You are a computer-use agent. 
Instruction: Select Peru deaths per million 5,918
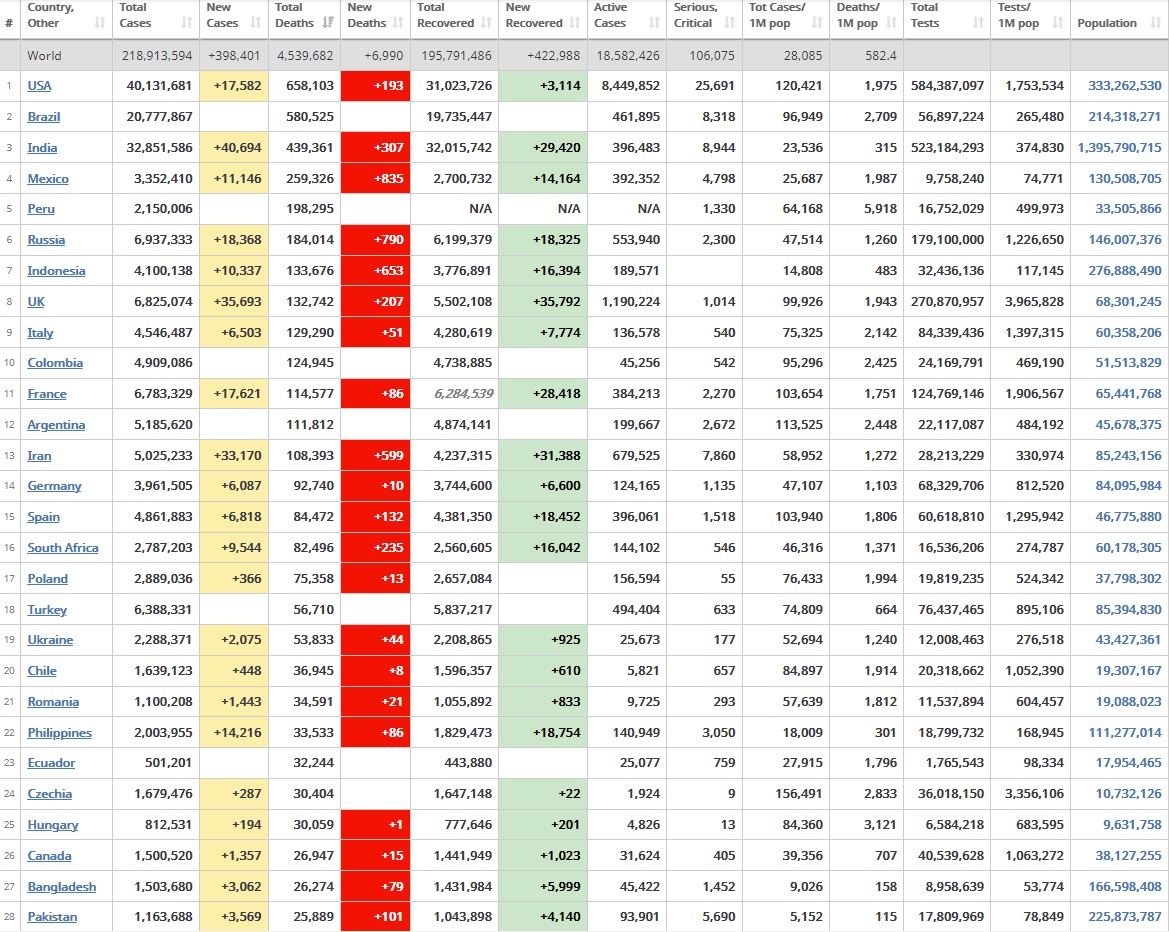[880, 209]
